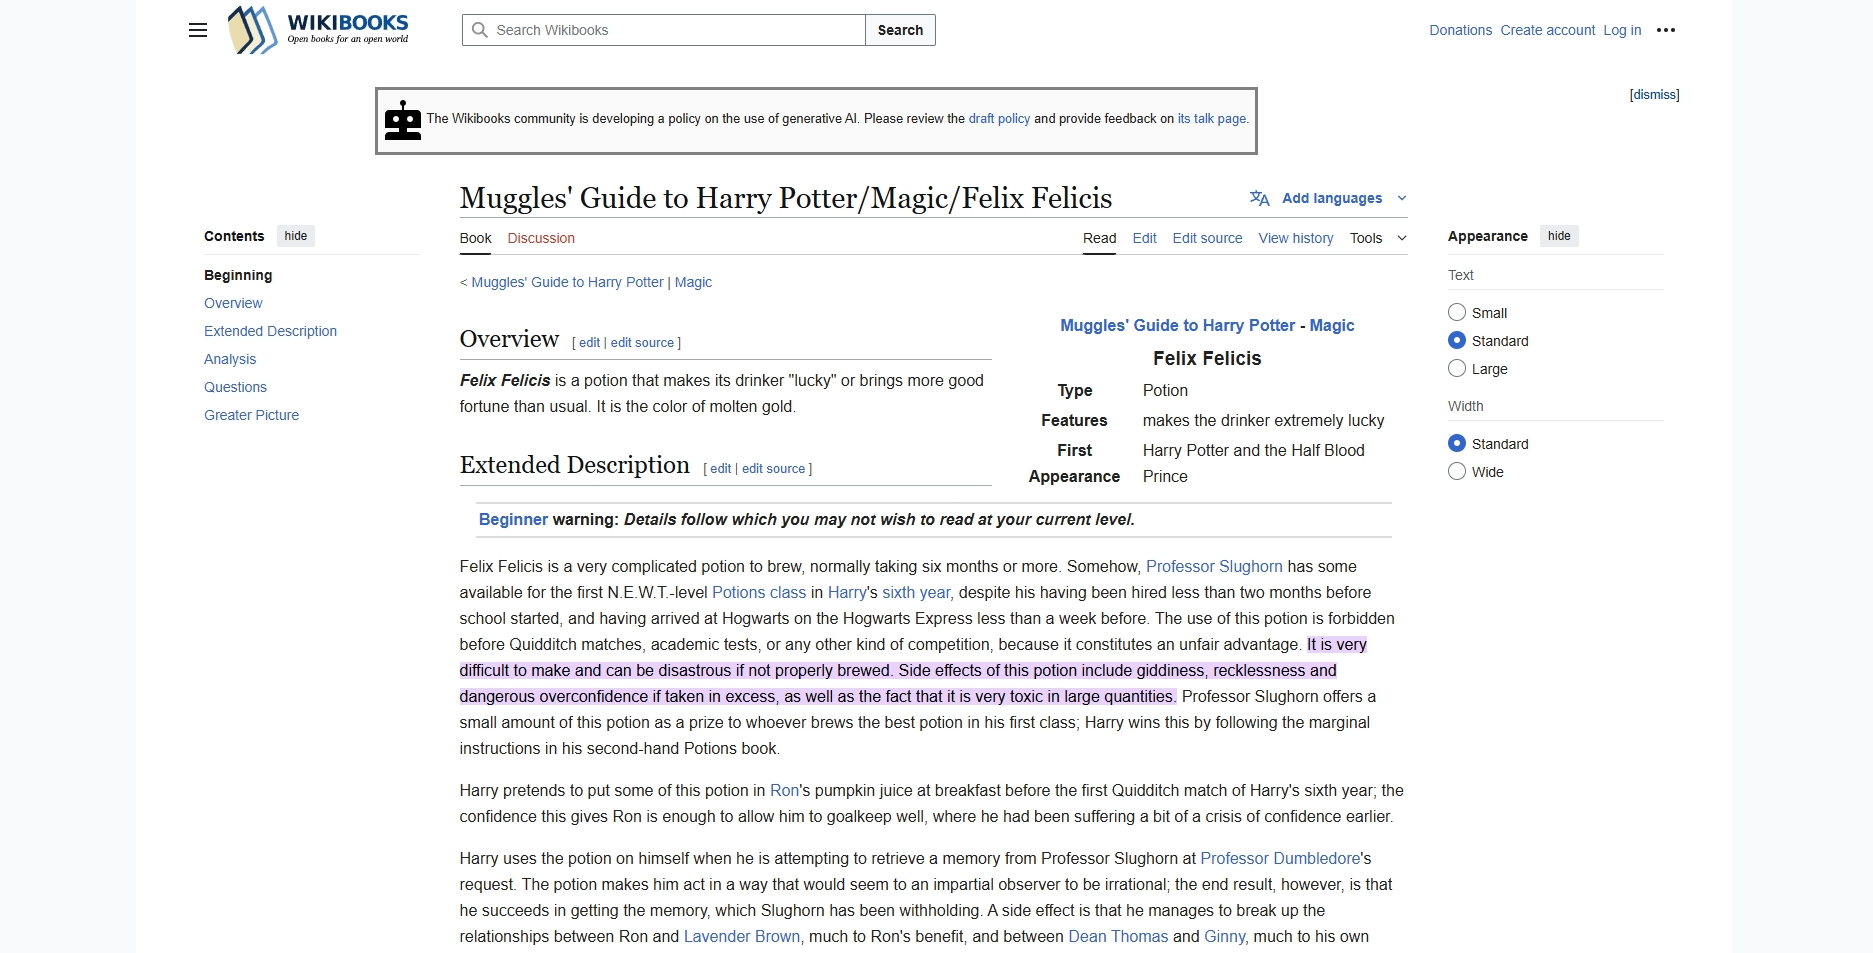Open the Edit tab
Screen dimensions: 1873x953
(1144, 238)
